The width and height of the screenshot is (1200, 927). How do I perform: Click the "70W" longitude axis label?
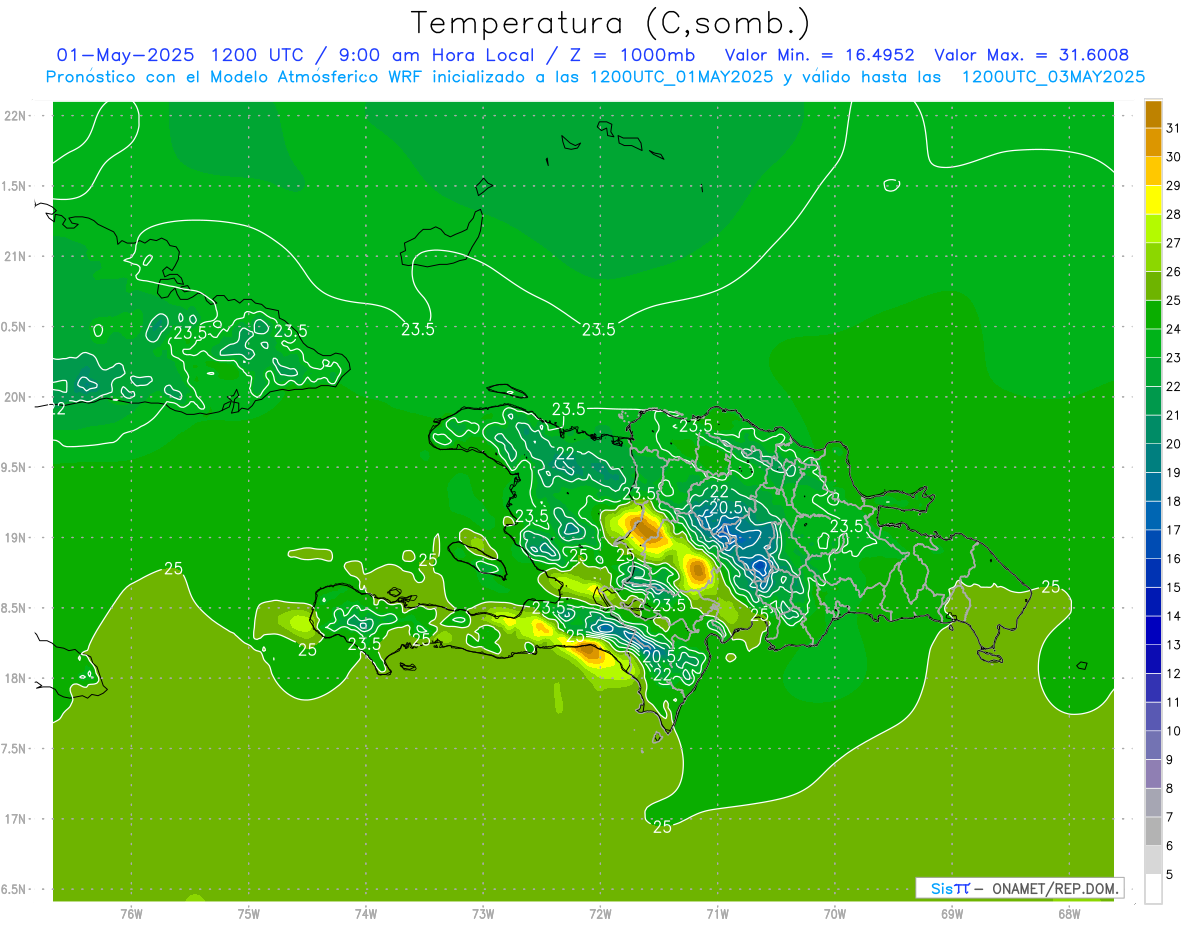(835, 912)
